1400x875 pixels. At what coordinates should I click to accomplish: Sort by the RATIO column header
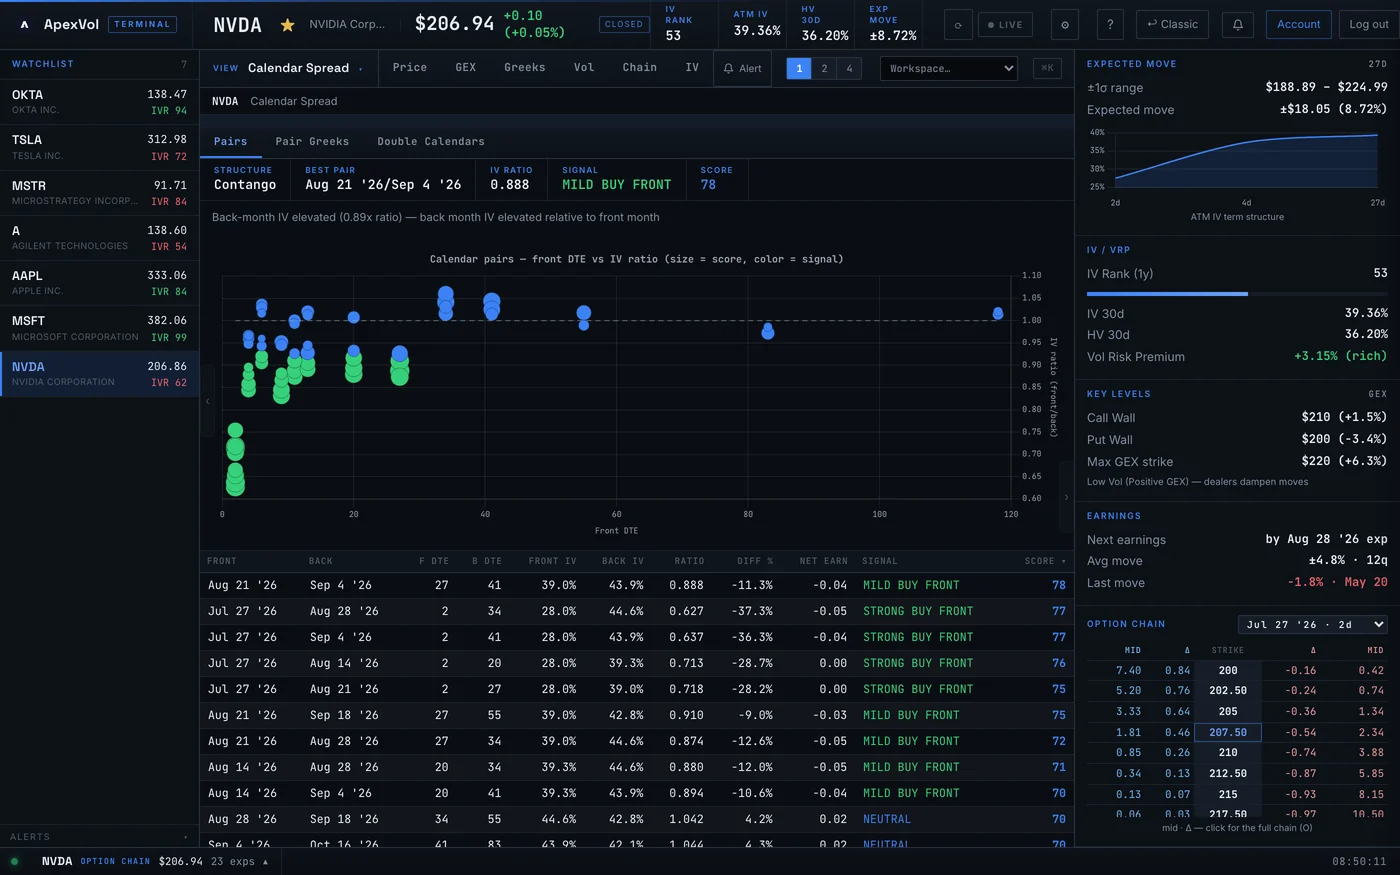click(689, 561)
